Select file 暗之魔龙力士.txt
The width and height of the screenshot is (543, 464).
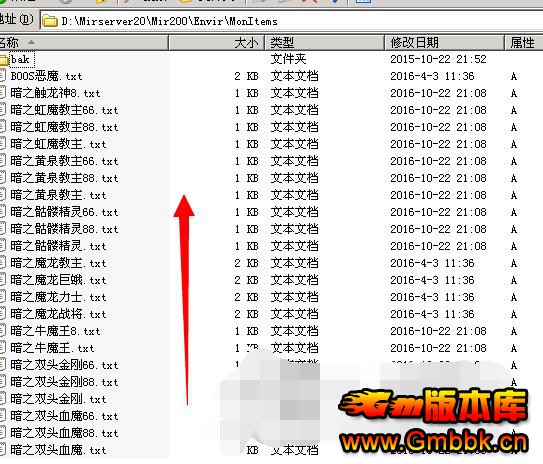58,297
